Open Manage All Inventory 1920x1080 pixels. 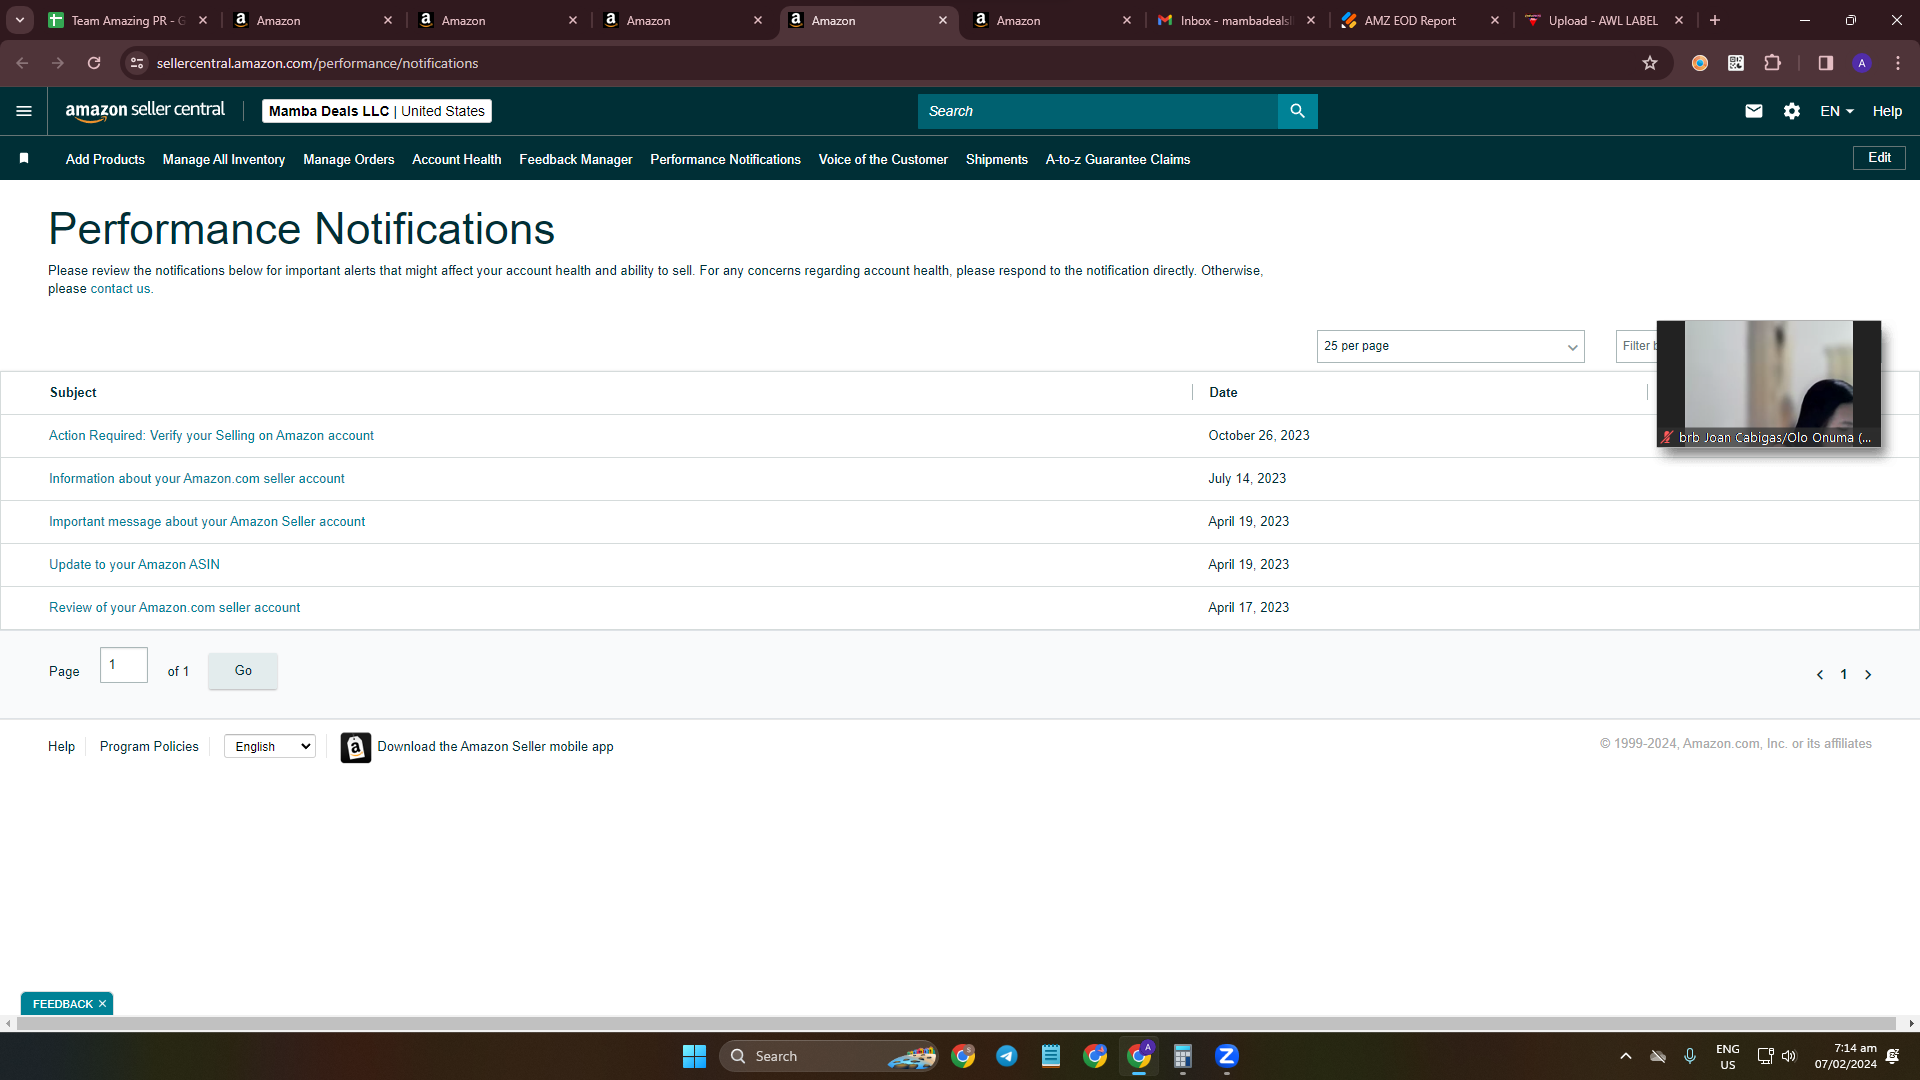point(224,159)
